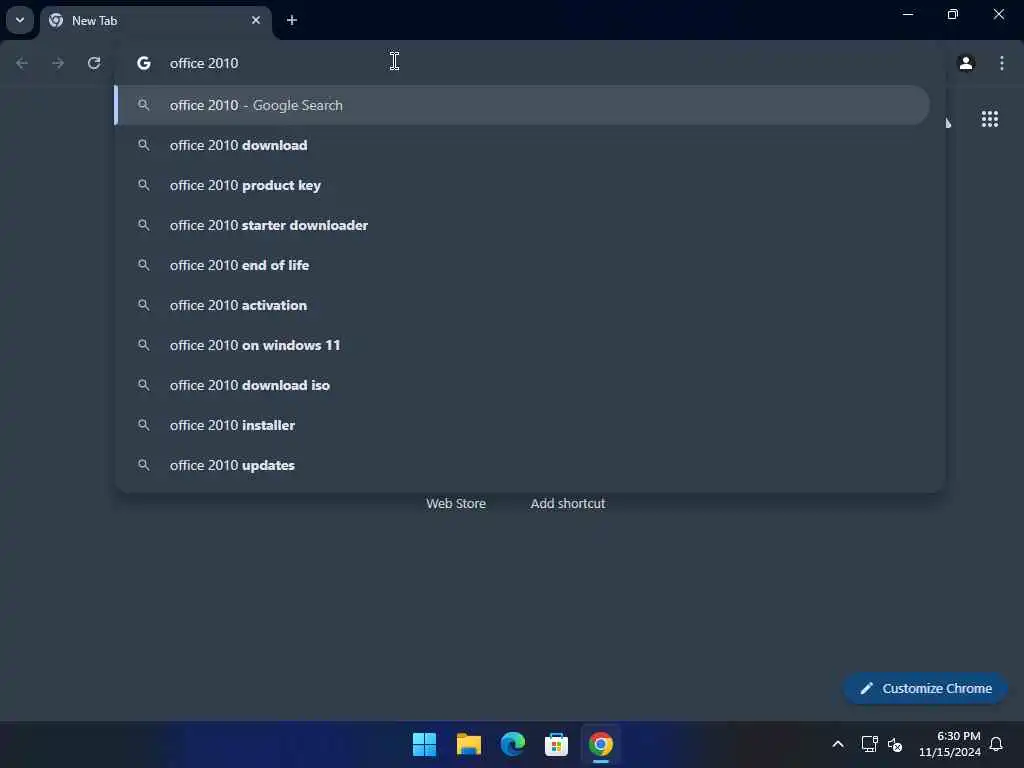Image resolution: width=1024 pixels, height=768 pixels.
Task: Click search icon beside 'office 2010 download'
Action: click(144, 145)
